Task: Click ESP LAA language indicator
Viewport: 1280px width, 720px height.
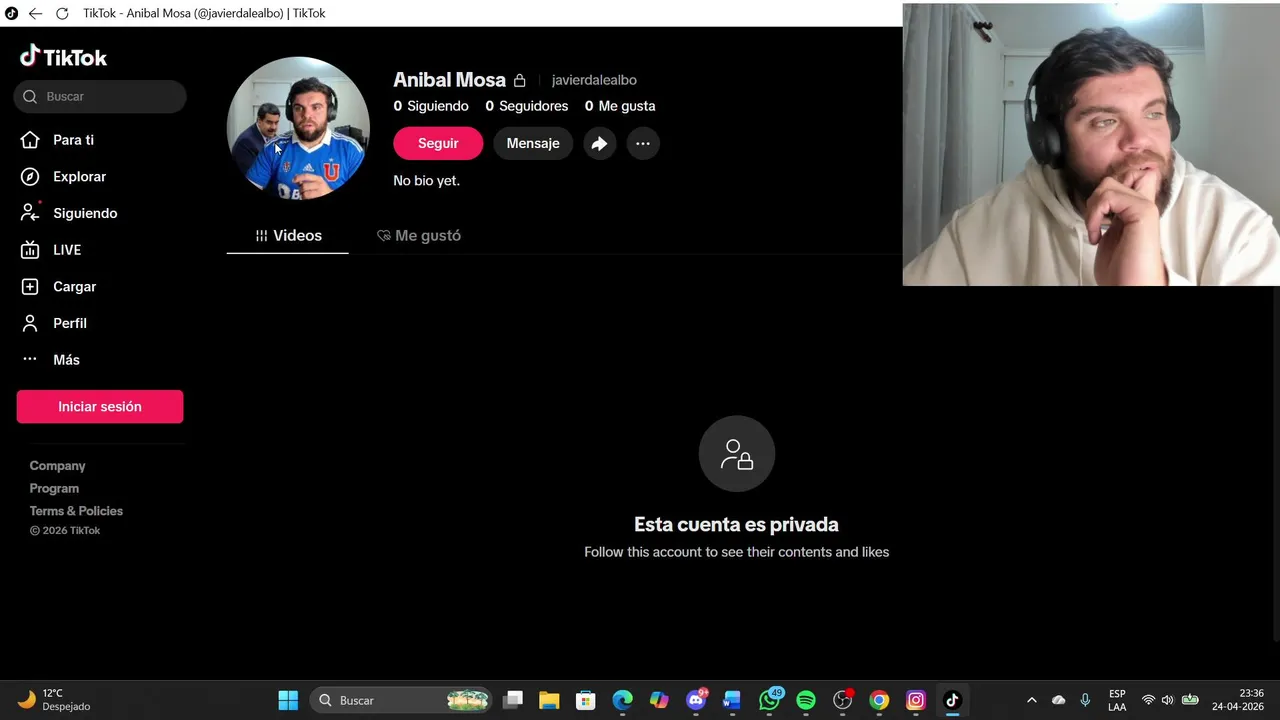Action: [x=1117, y=700]
